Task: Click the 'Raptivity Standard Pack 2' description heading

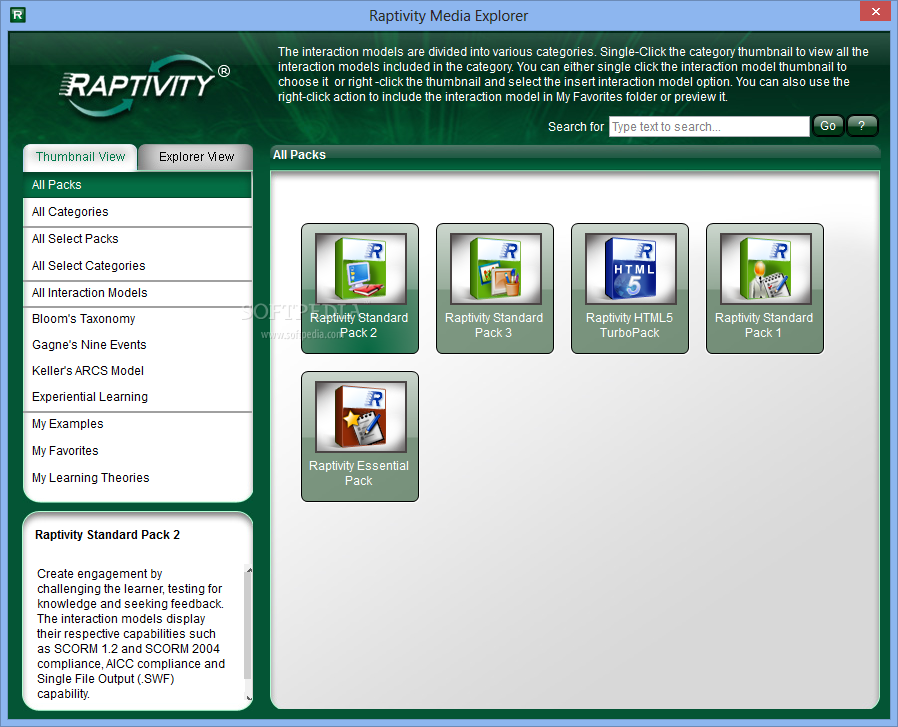Action: (107, 535)
